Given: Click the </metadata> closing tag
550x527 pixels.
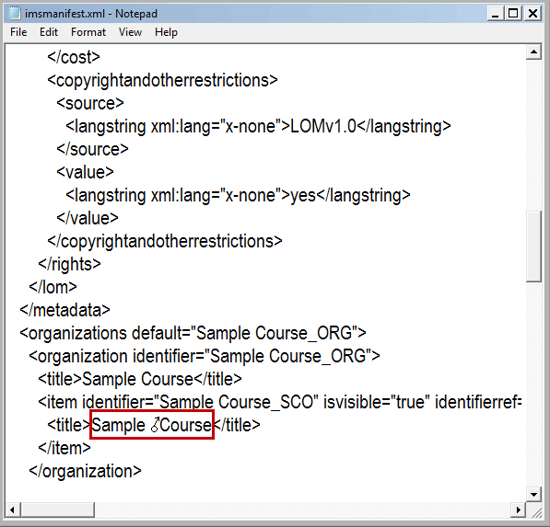Looking at the screenshot, I should pyautogui.click(x=65, y=310).
